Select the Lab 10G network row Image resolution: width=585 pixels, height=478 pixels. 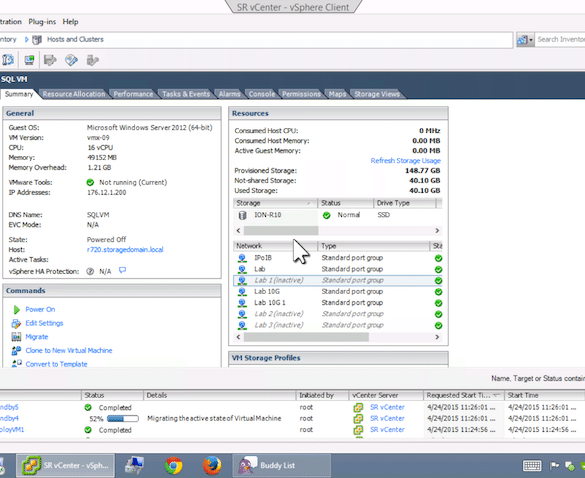[x=338, y=291]
